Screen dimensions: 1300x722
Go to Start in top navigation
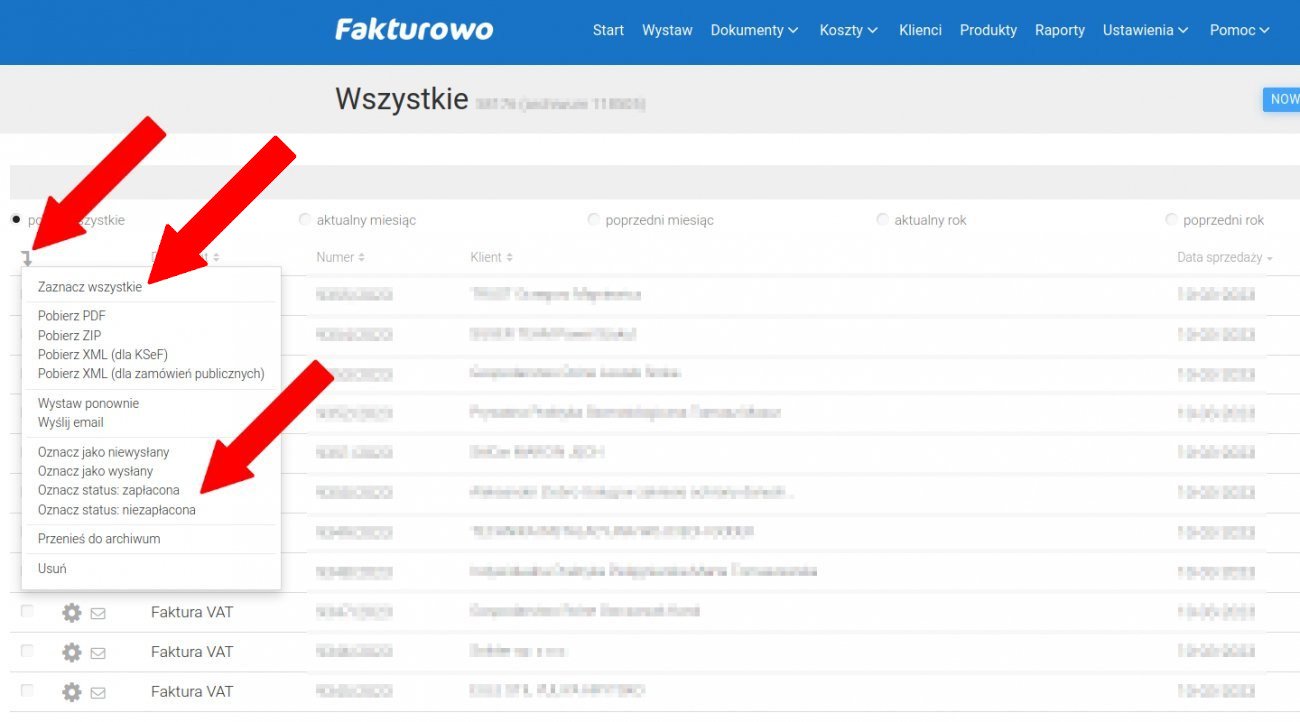pos(608,30)
